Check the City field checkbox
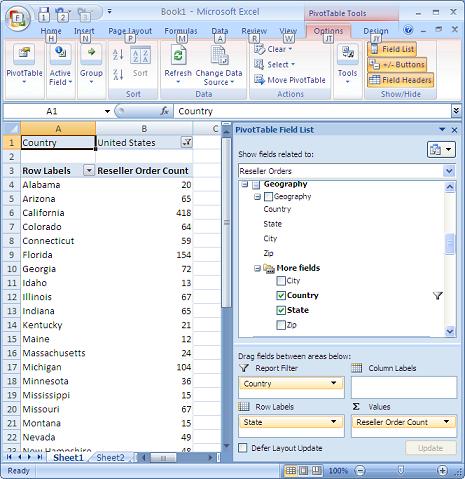Screen dimensions: 465x479 pyautogui.click(x=281, y=281)
